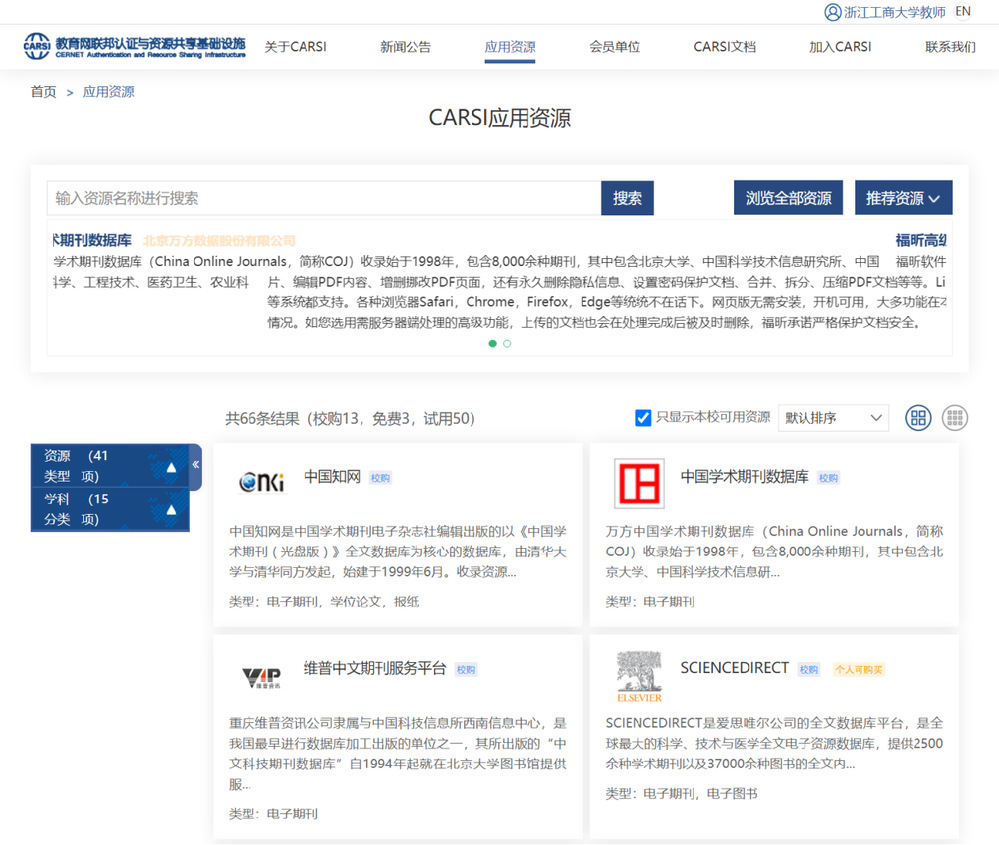
Task: Switch to large grid view icon
Action: pos(917,418)
